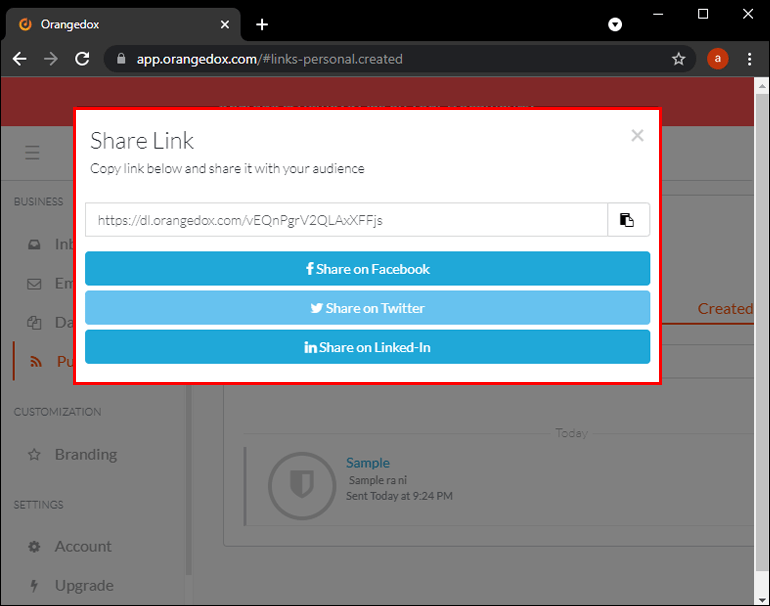Go back in the browser
The height and width of the screenshot is (606, 770).
20,59
